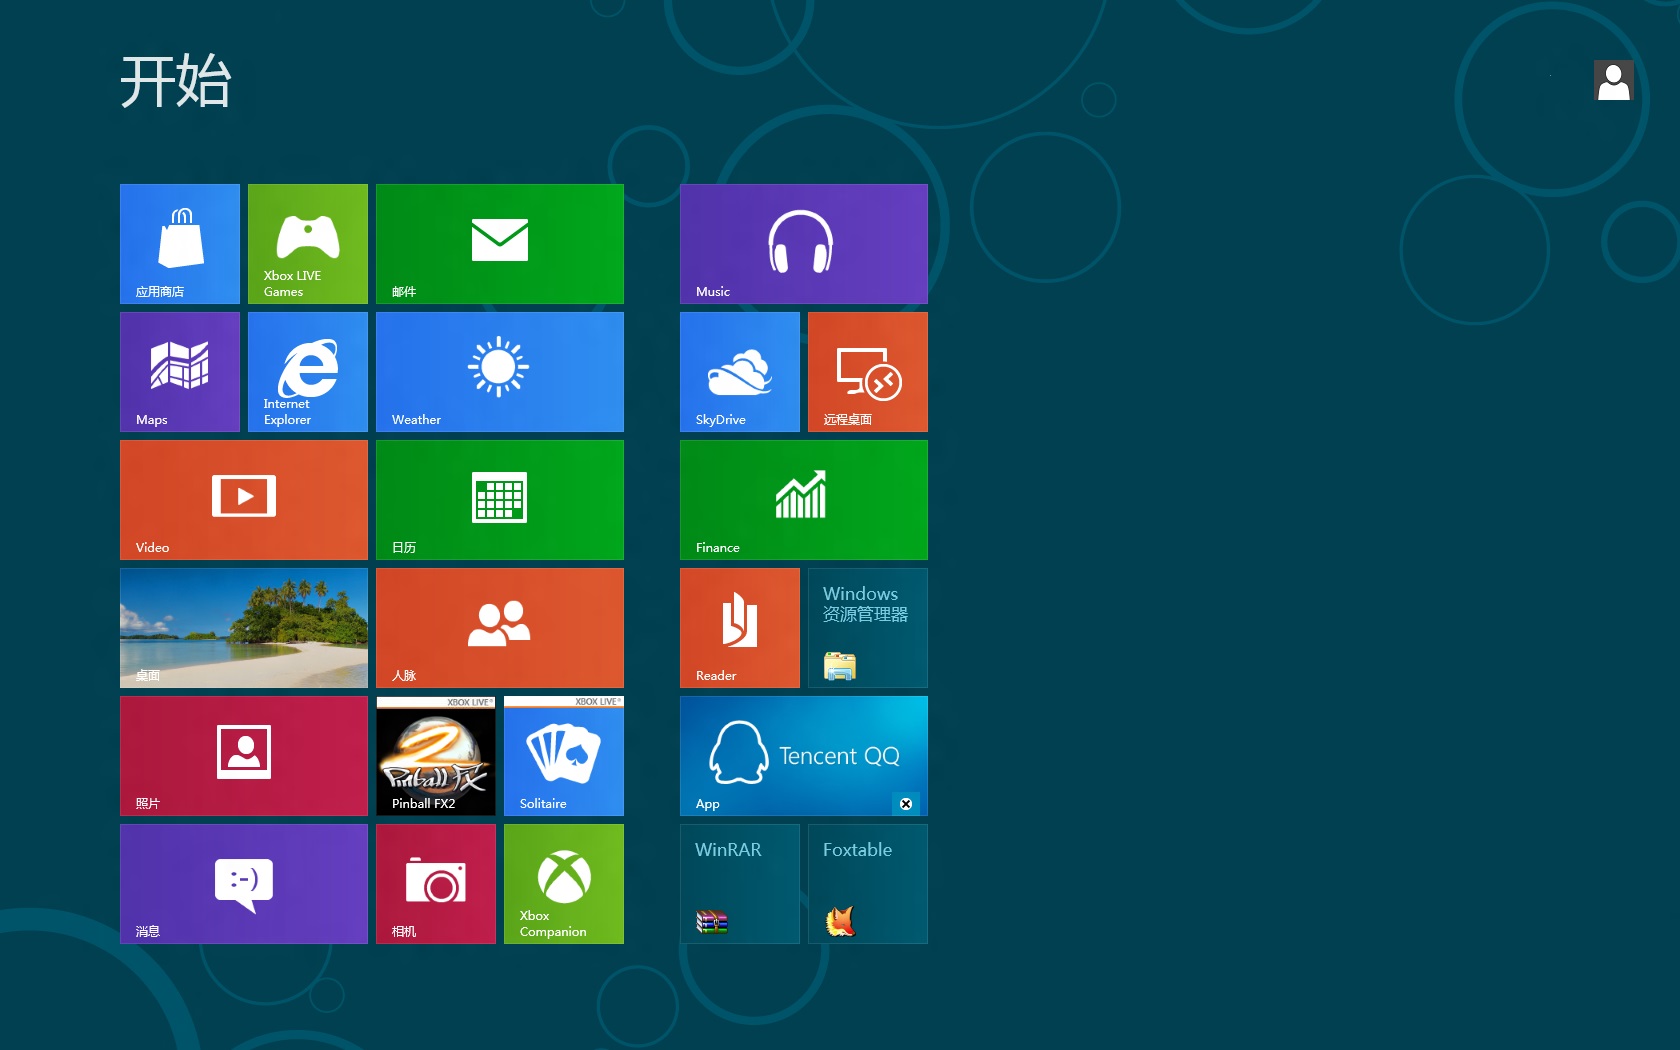Launch Internet Explorer tile
The image size is (1680, 1050).
pyautogui.click(x=308, y=372)
